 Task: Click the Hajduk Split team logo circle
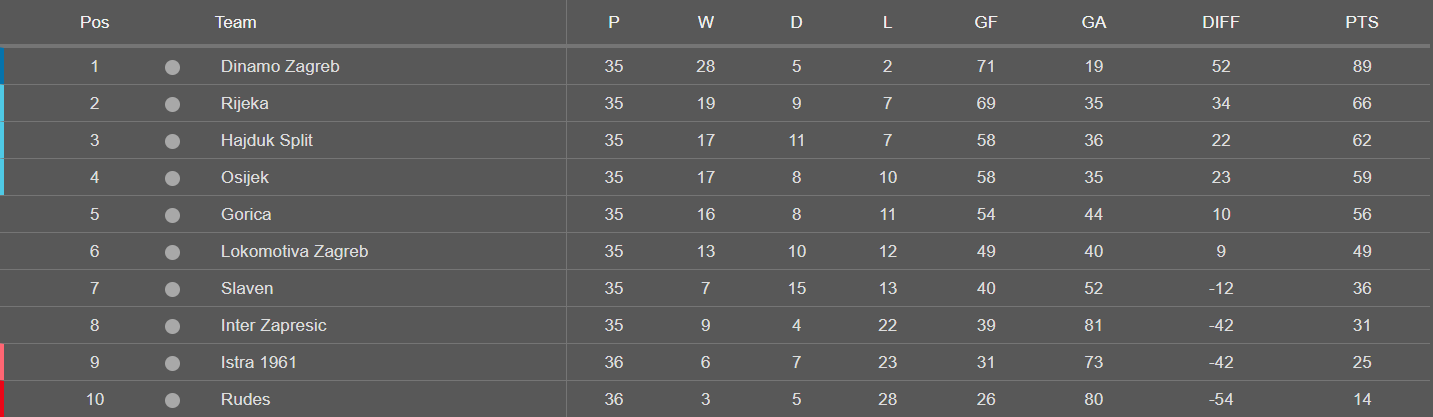tap(172, 141)
